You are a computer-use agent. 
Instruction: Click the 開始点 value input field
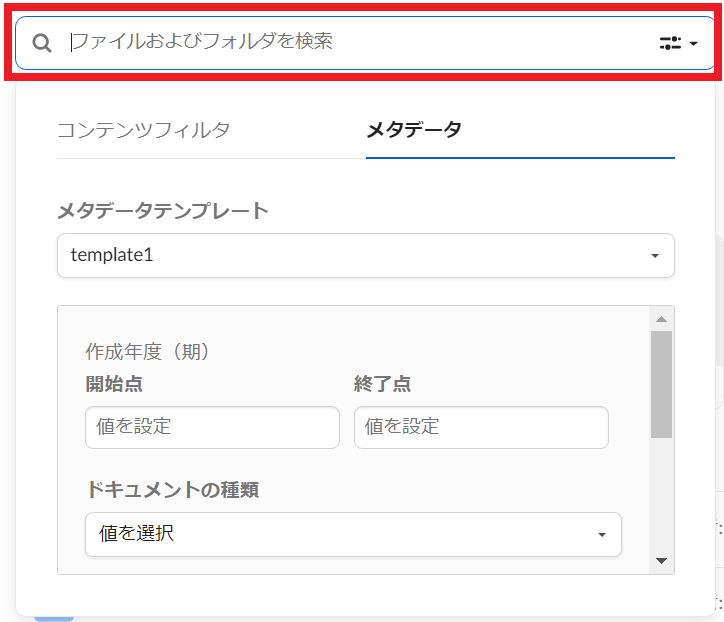pos(212,427)
